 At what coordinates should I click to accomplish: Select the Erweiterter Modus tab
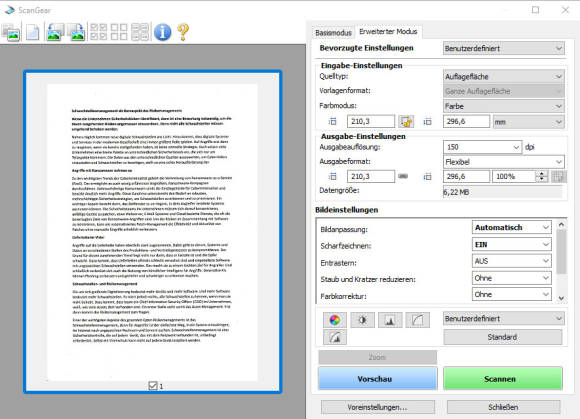coord(388,31)
